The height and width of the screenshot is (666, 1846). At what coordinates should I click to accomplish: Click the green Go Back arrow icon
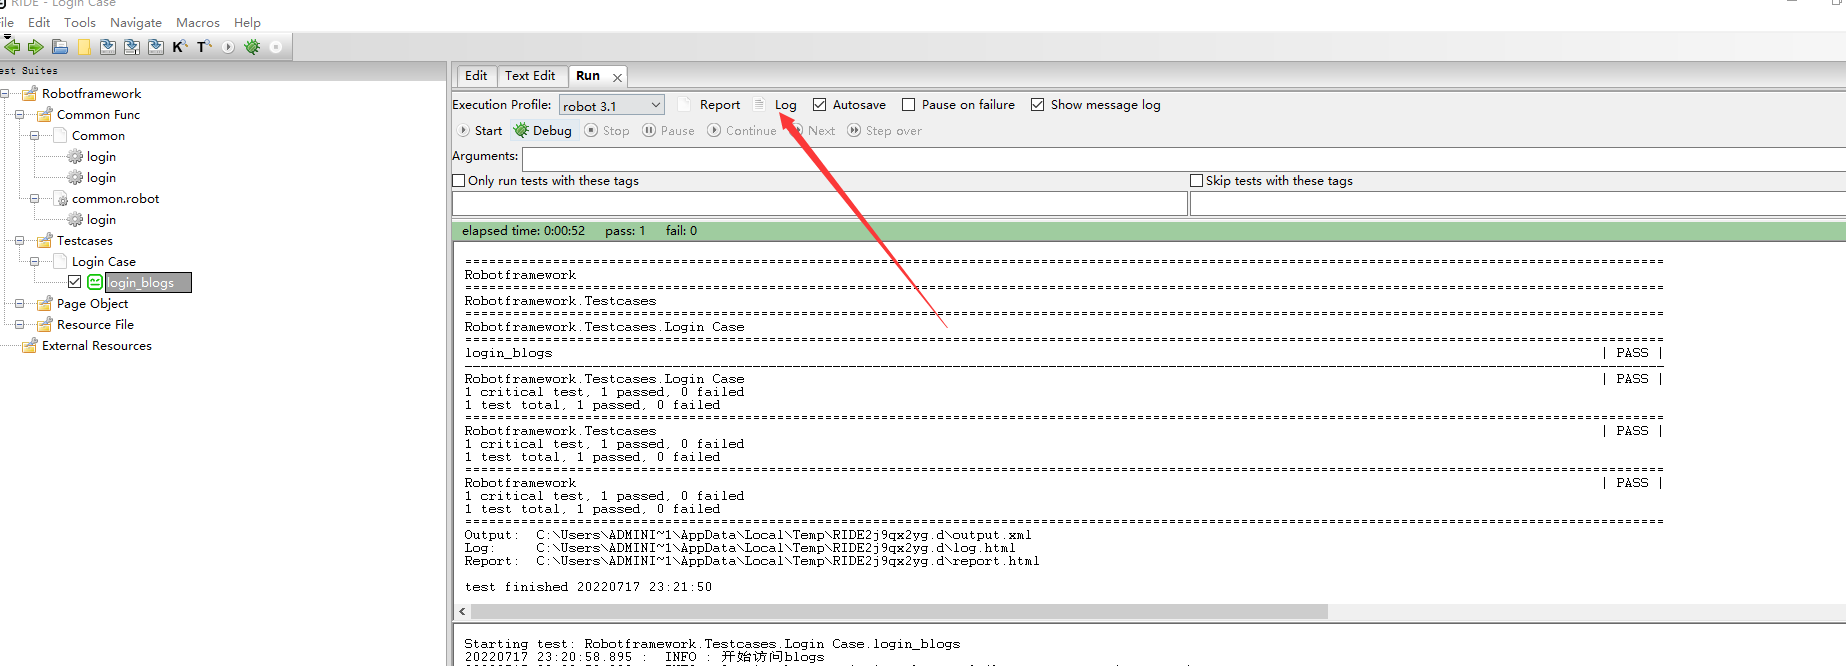click(12, 47)
